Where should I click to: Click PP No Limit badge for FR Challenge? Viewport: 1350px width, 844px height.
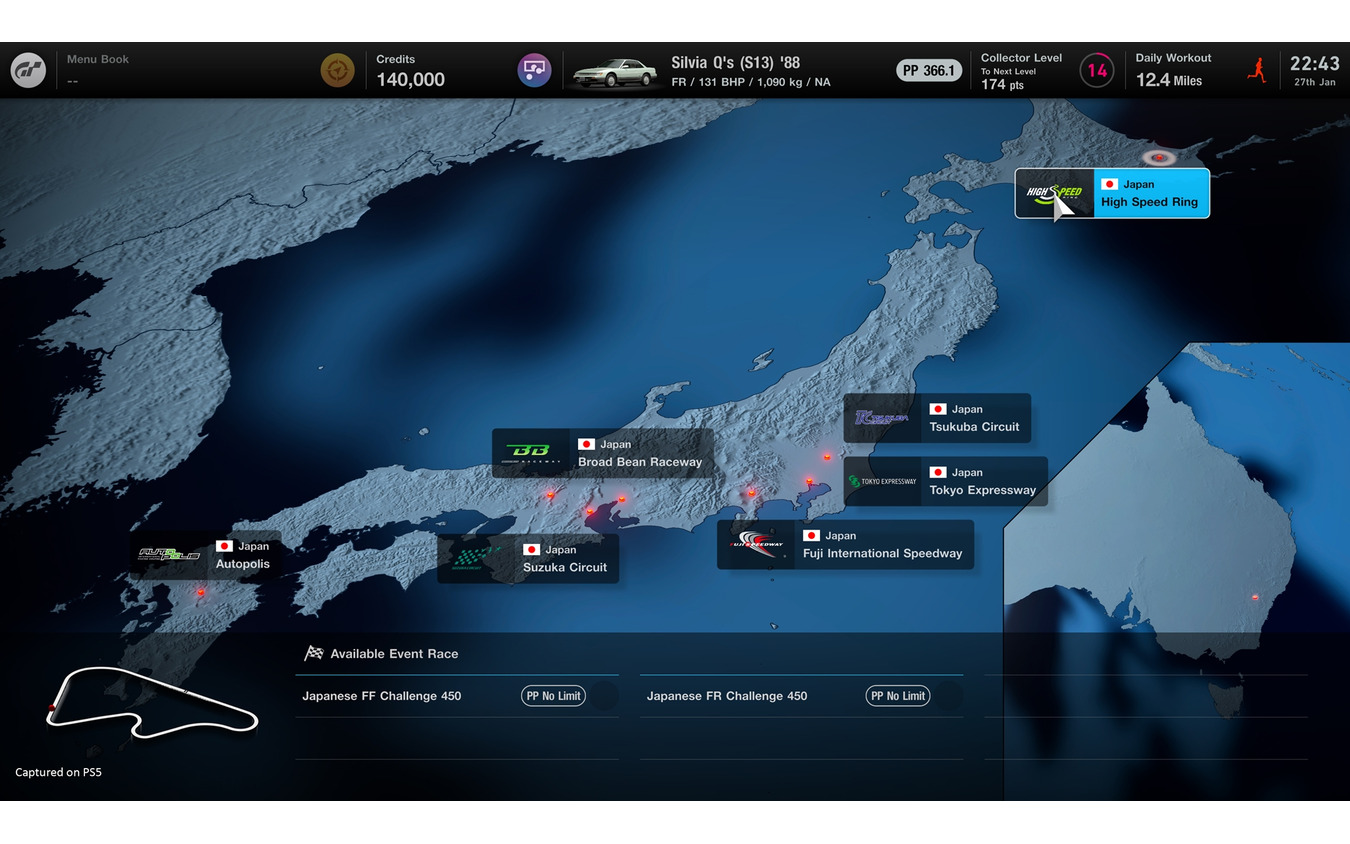click(898, 696)
